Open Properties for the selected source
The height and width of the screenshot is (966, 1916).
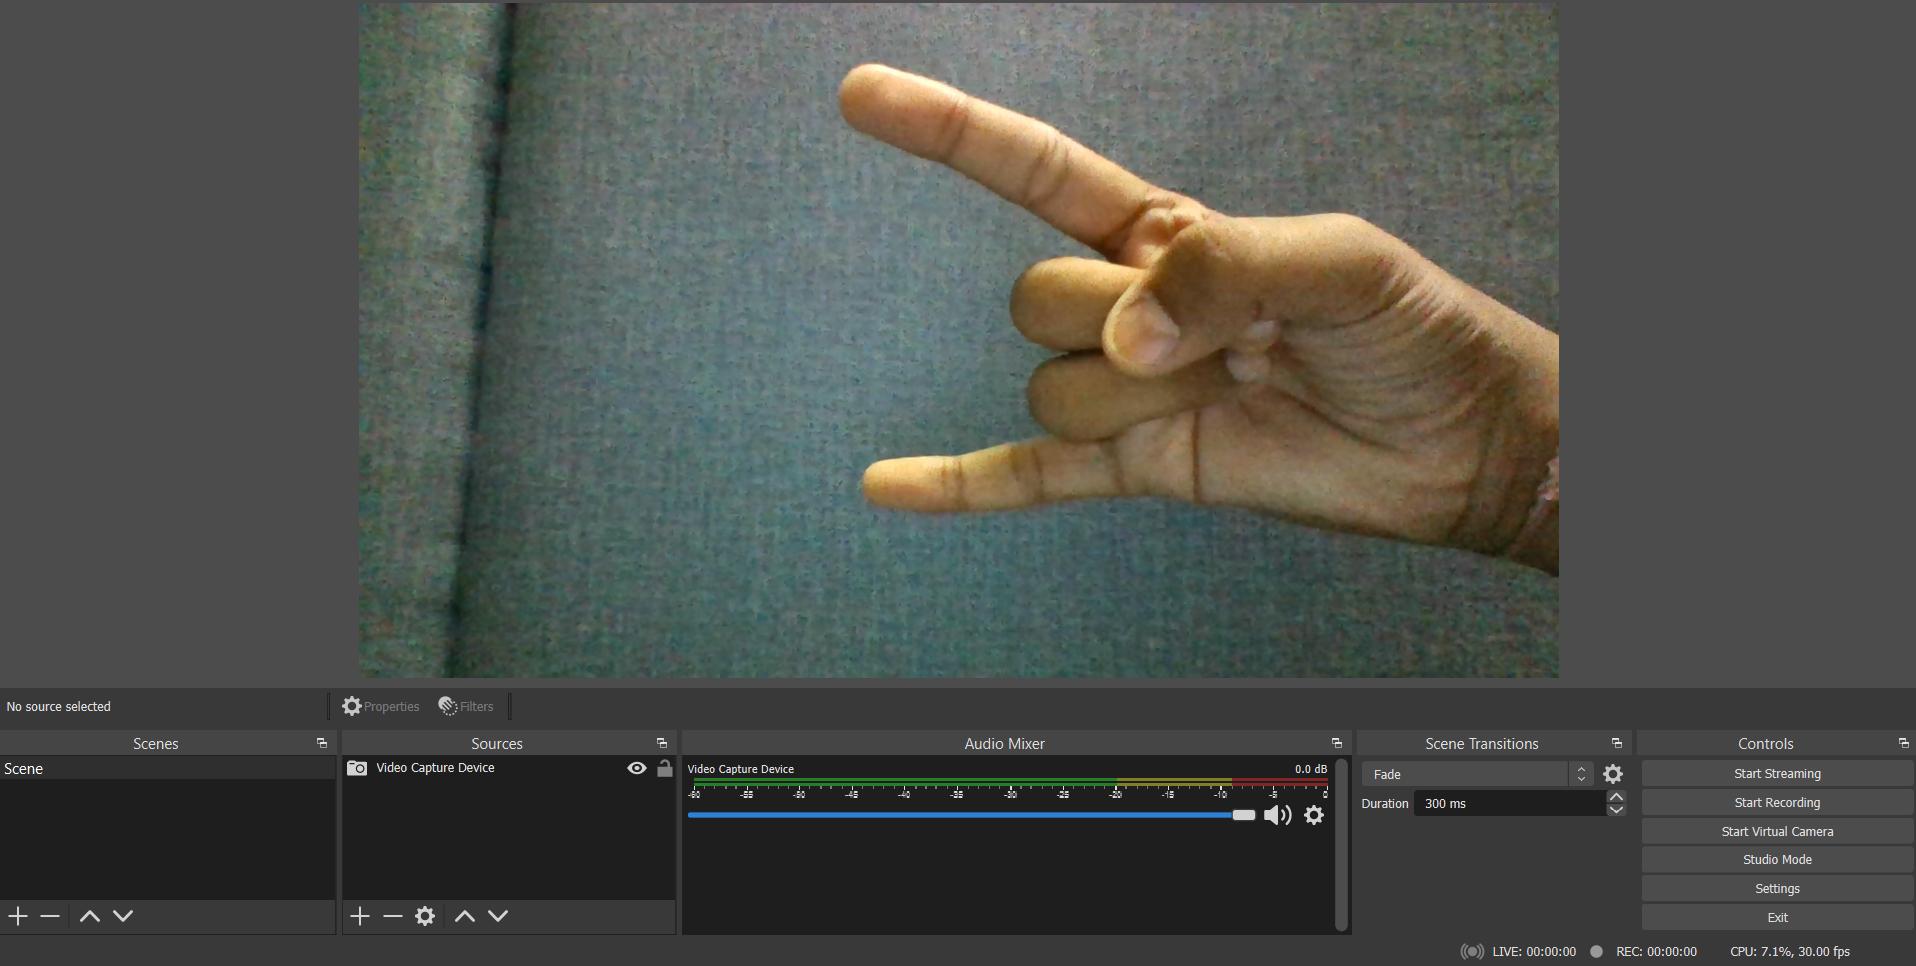point(379,706)
